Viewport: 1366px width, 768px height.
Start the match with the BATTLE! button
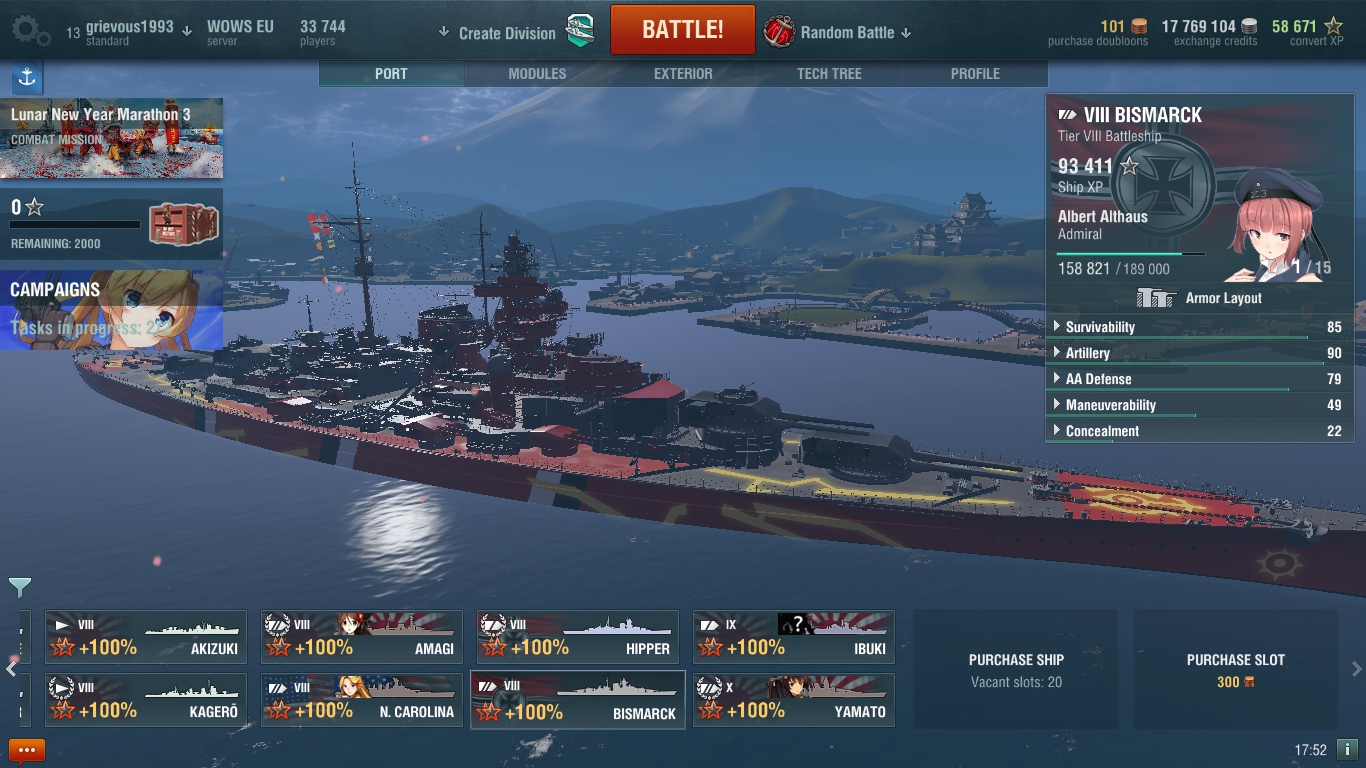[x=683, y=30]
